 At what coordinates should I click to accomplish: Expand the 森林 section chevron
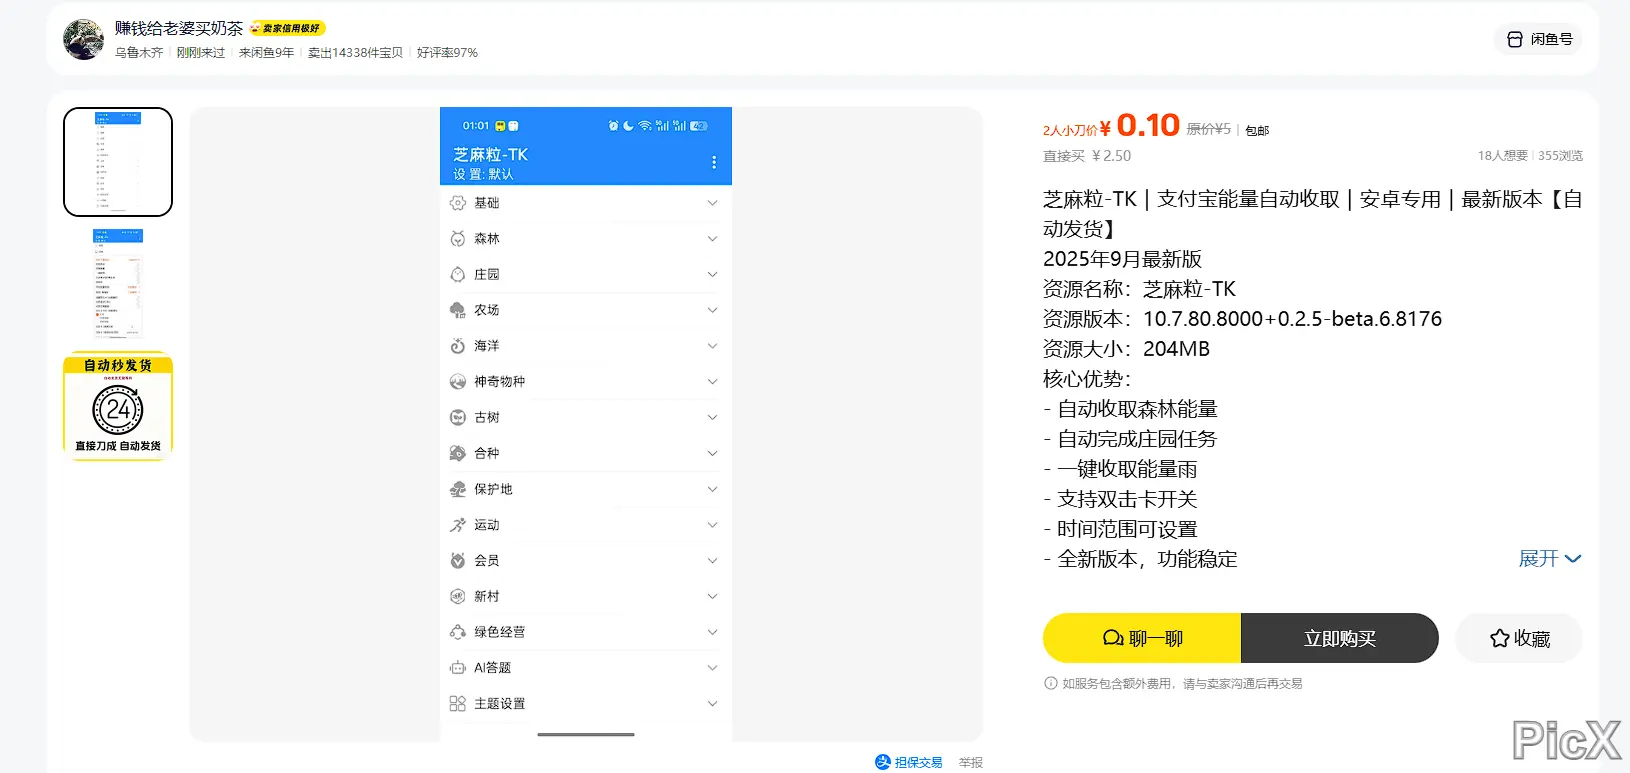pos(712,239)
